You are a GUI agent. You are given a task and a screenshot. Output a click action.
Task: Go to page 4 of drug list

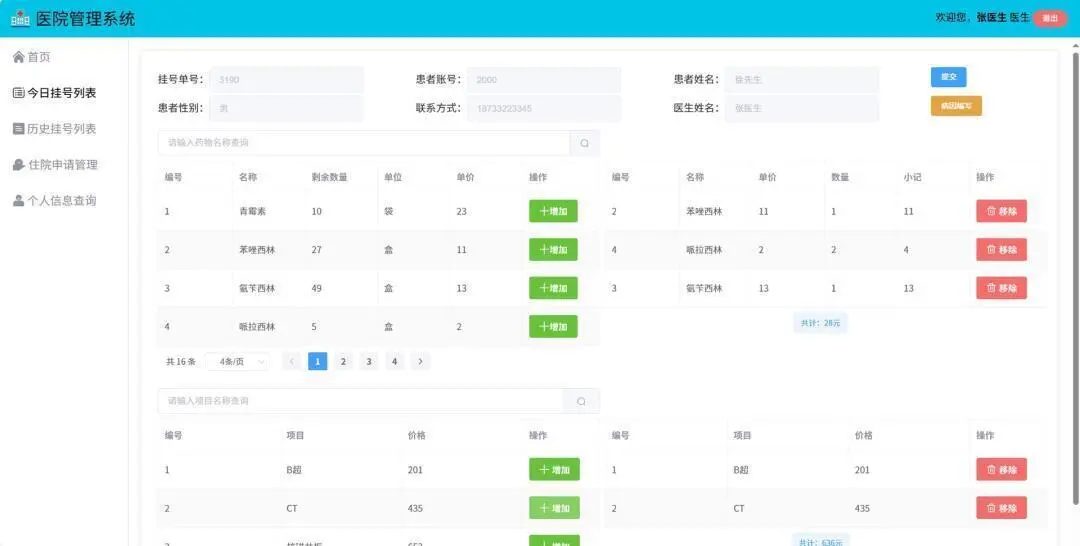click(x=395, y=361)
